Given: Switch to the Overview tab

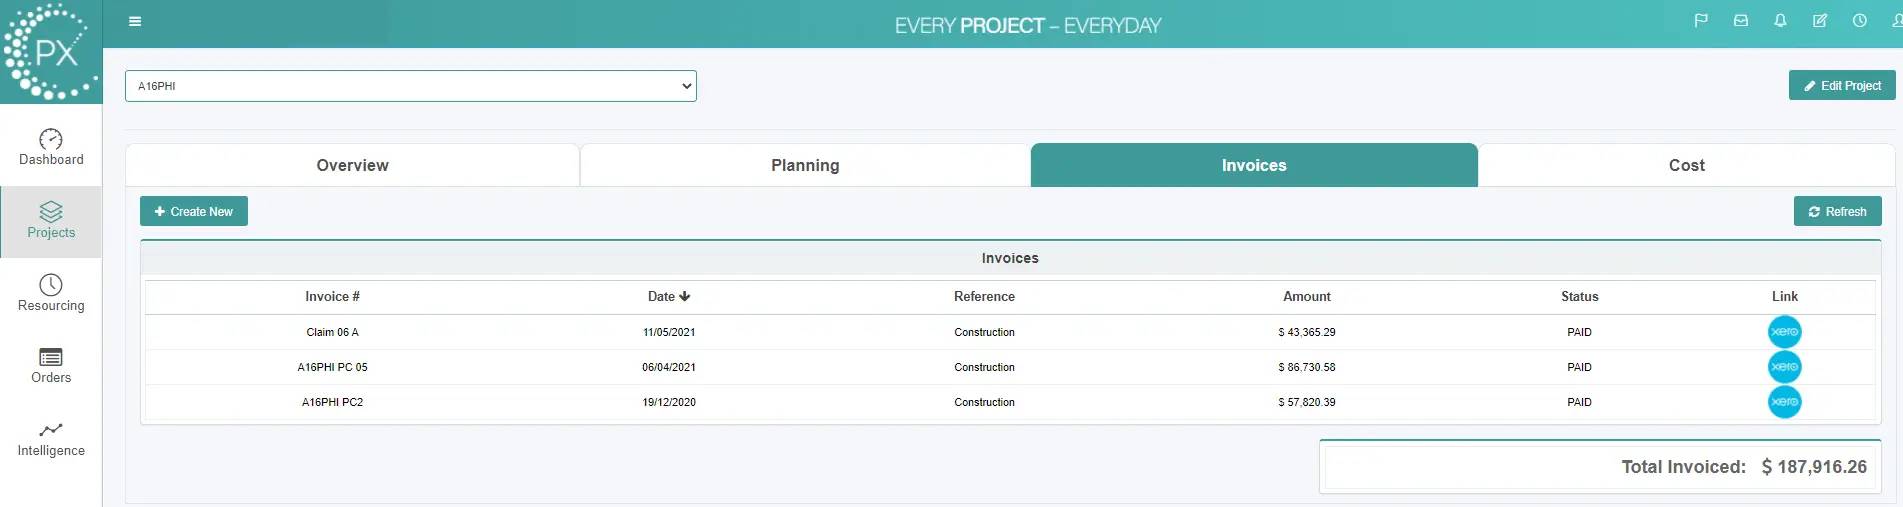Looking at the screenshot, I should point(352,166).
